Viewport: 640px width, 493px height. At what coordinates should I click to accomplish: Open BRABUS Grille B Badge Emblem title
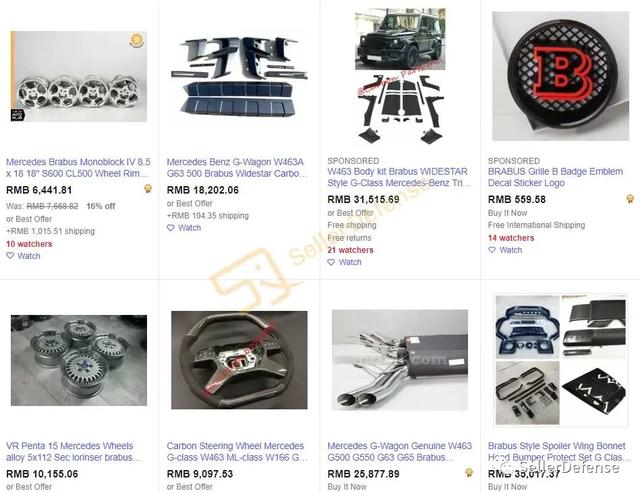(556, 177)
